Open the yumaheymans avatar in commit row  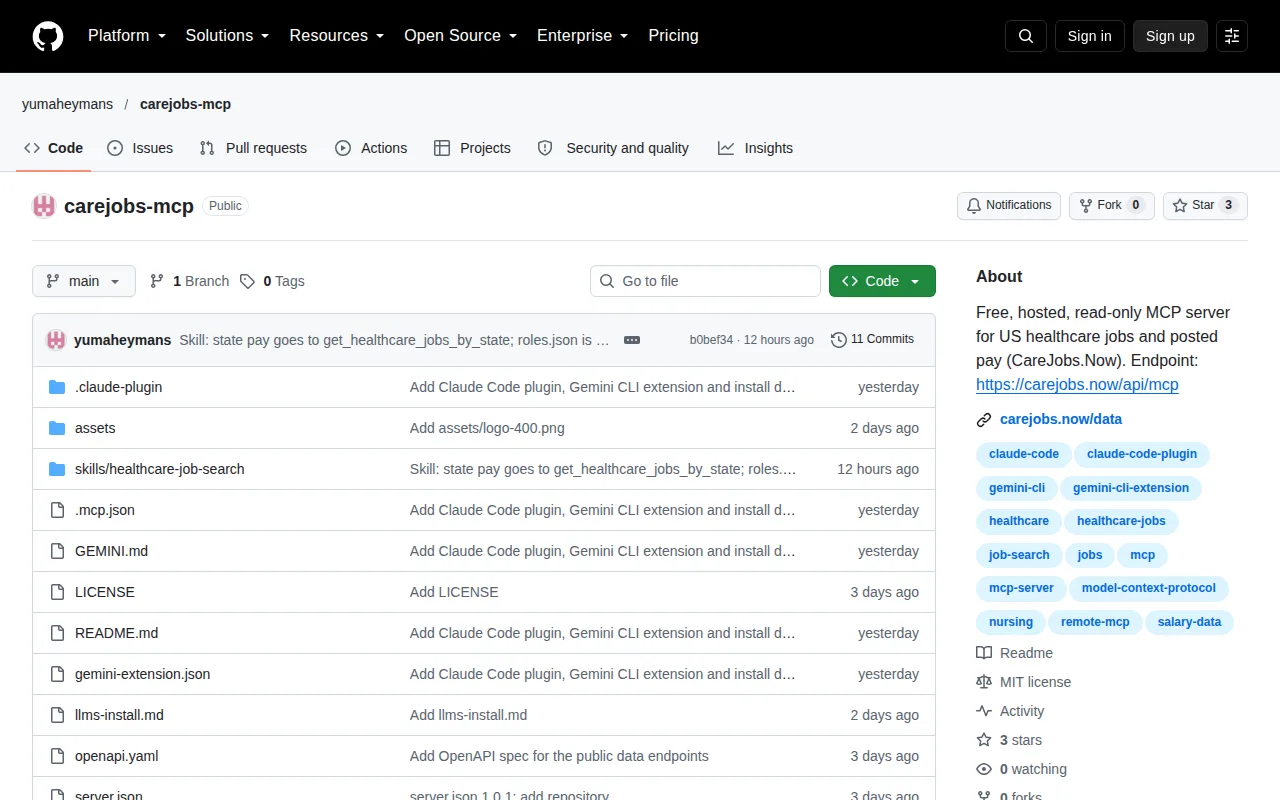click(x=56, y=340)
